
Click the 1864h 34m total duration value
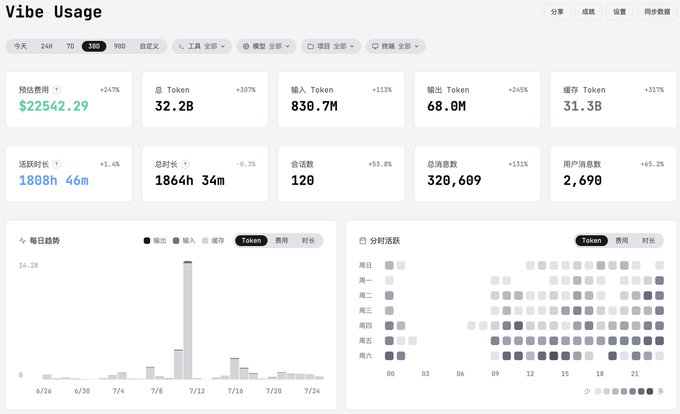click(x=190, y=180)
